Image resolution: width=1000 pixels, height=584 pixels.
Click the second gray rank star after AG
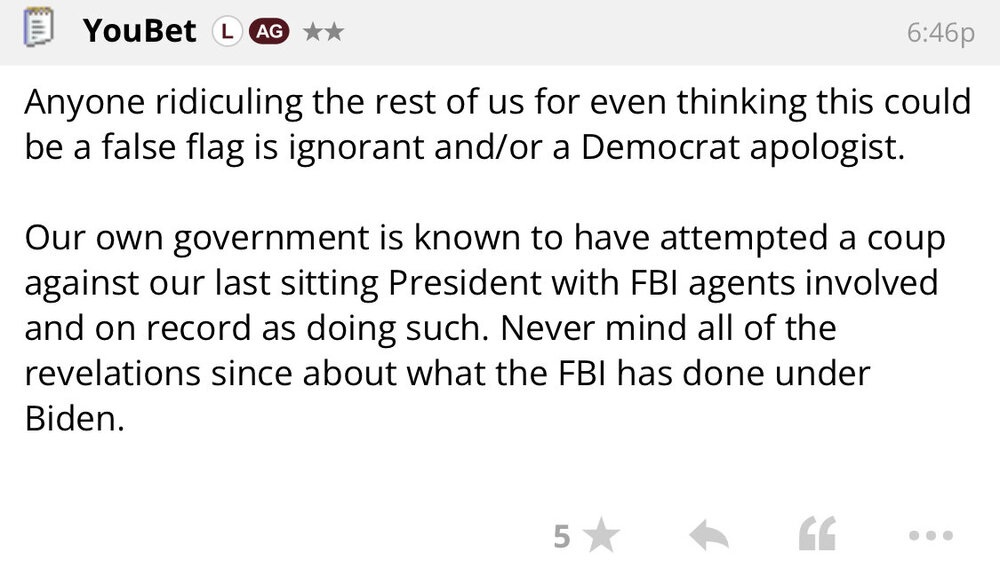(334, 32)
